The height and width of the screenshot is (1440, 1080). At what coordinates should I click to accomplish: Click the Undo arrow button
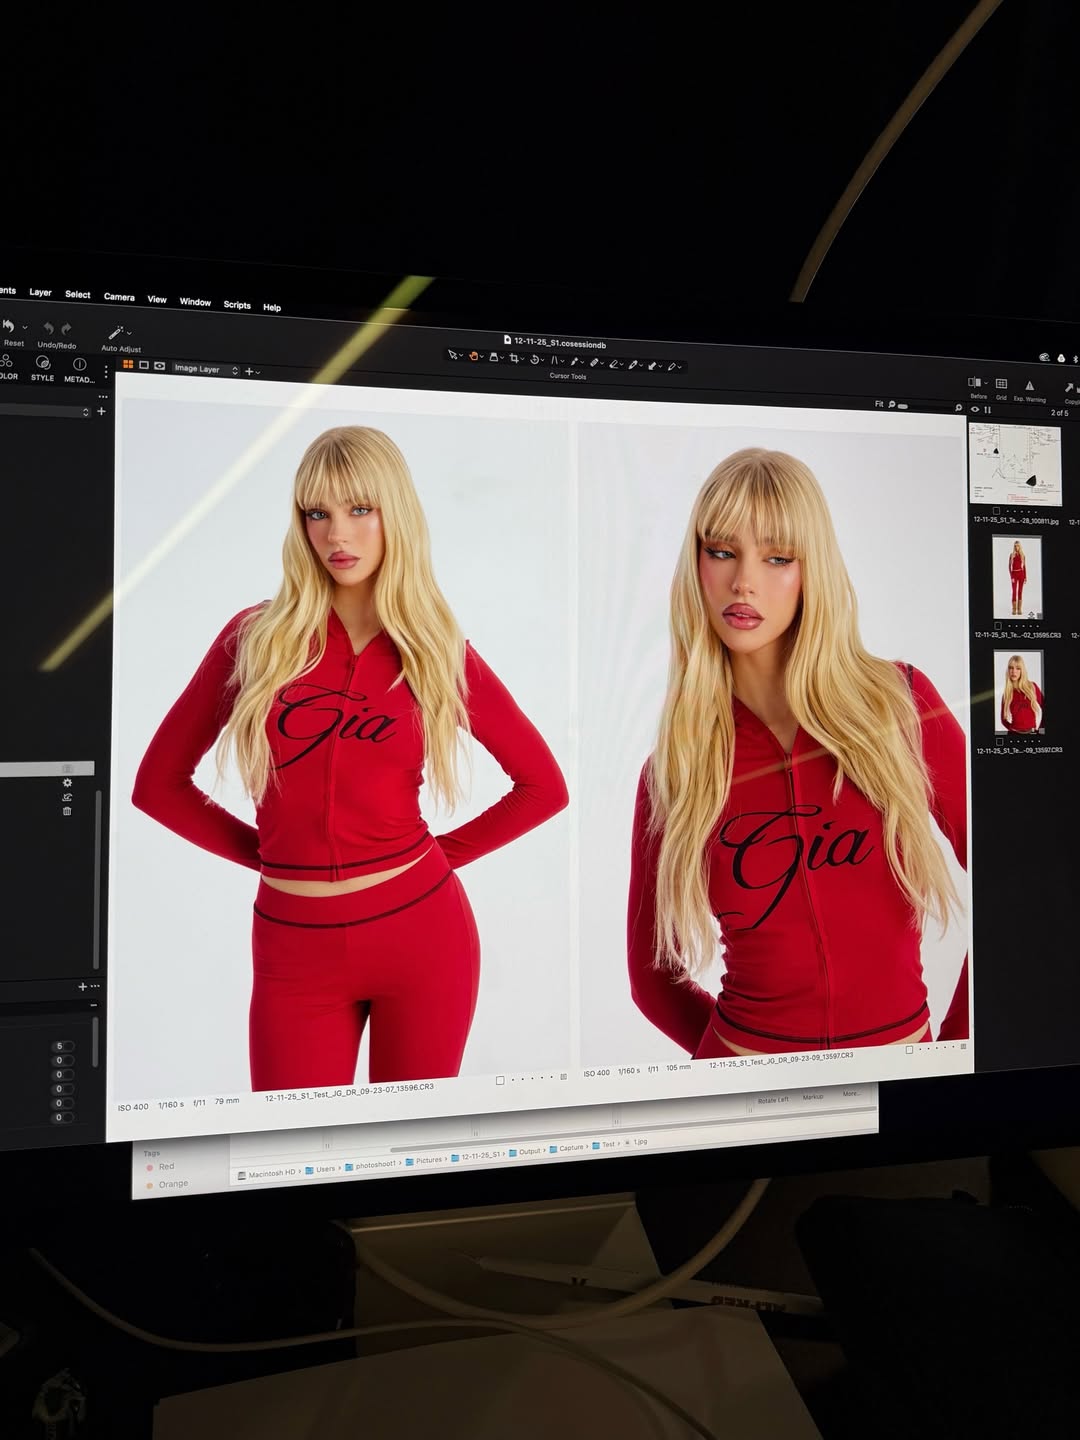[x=47, y=329]
